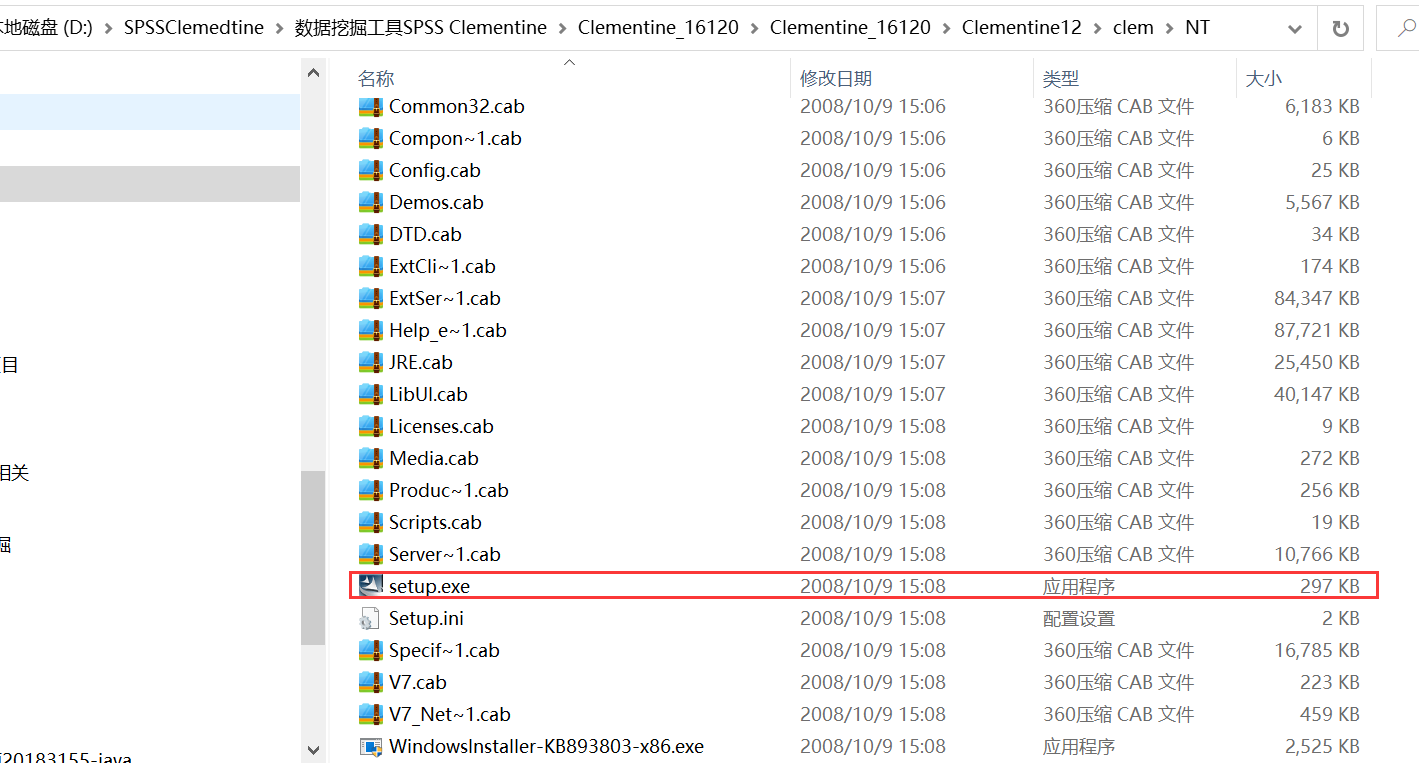
Task: Select the Server~1.cab file icon
Action: point(371,554)
